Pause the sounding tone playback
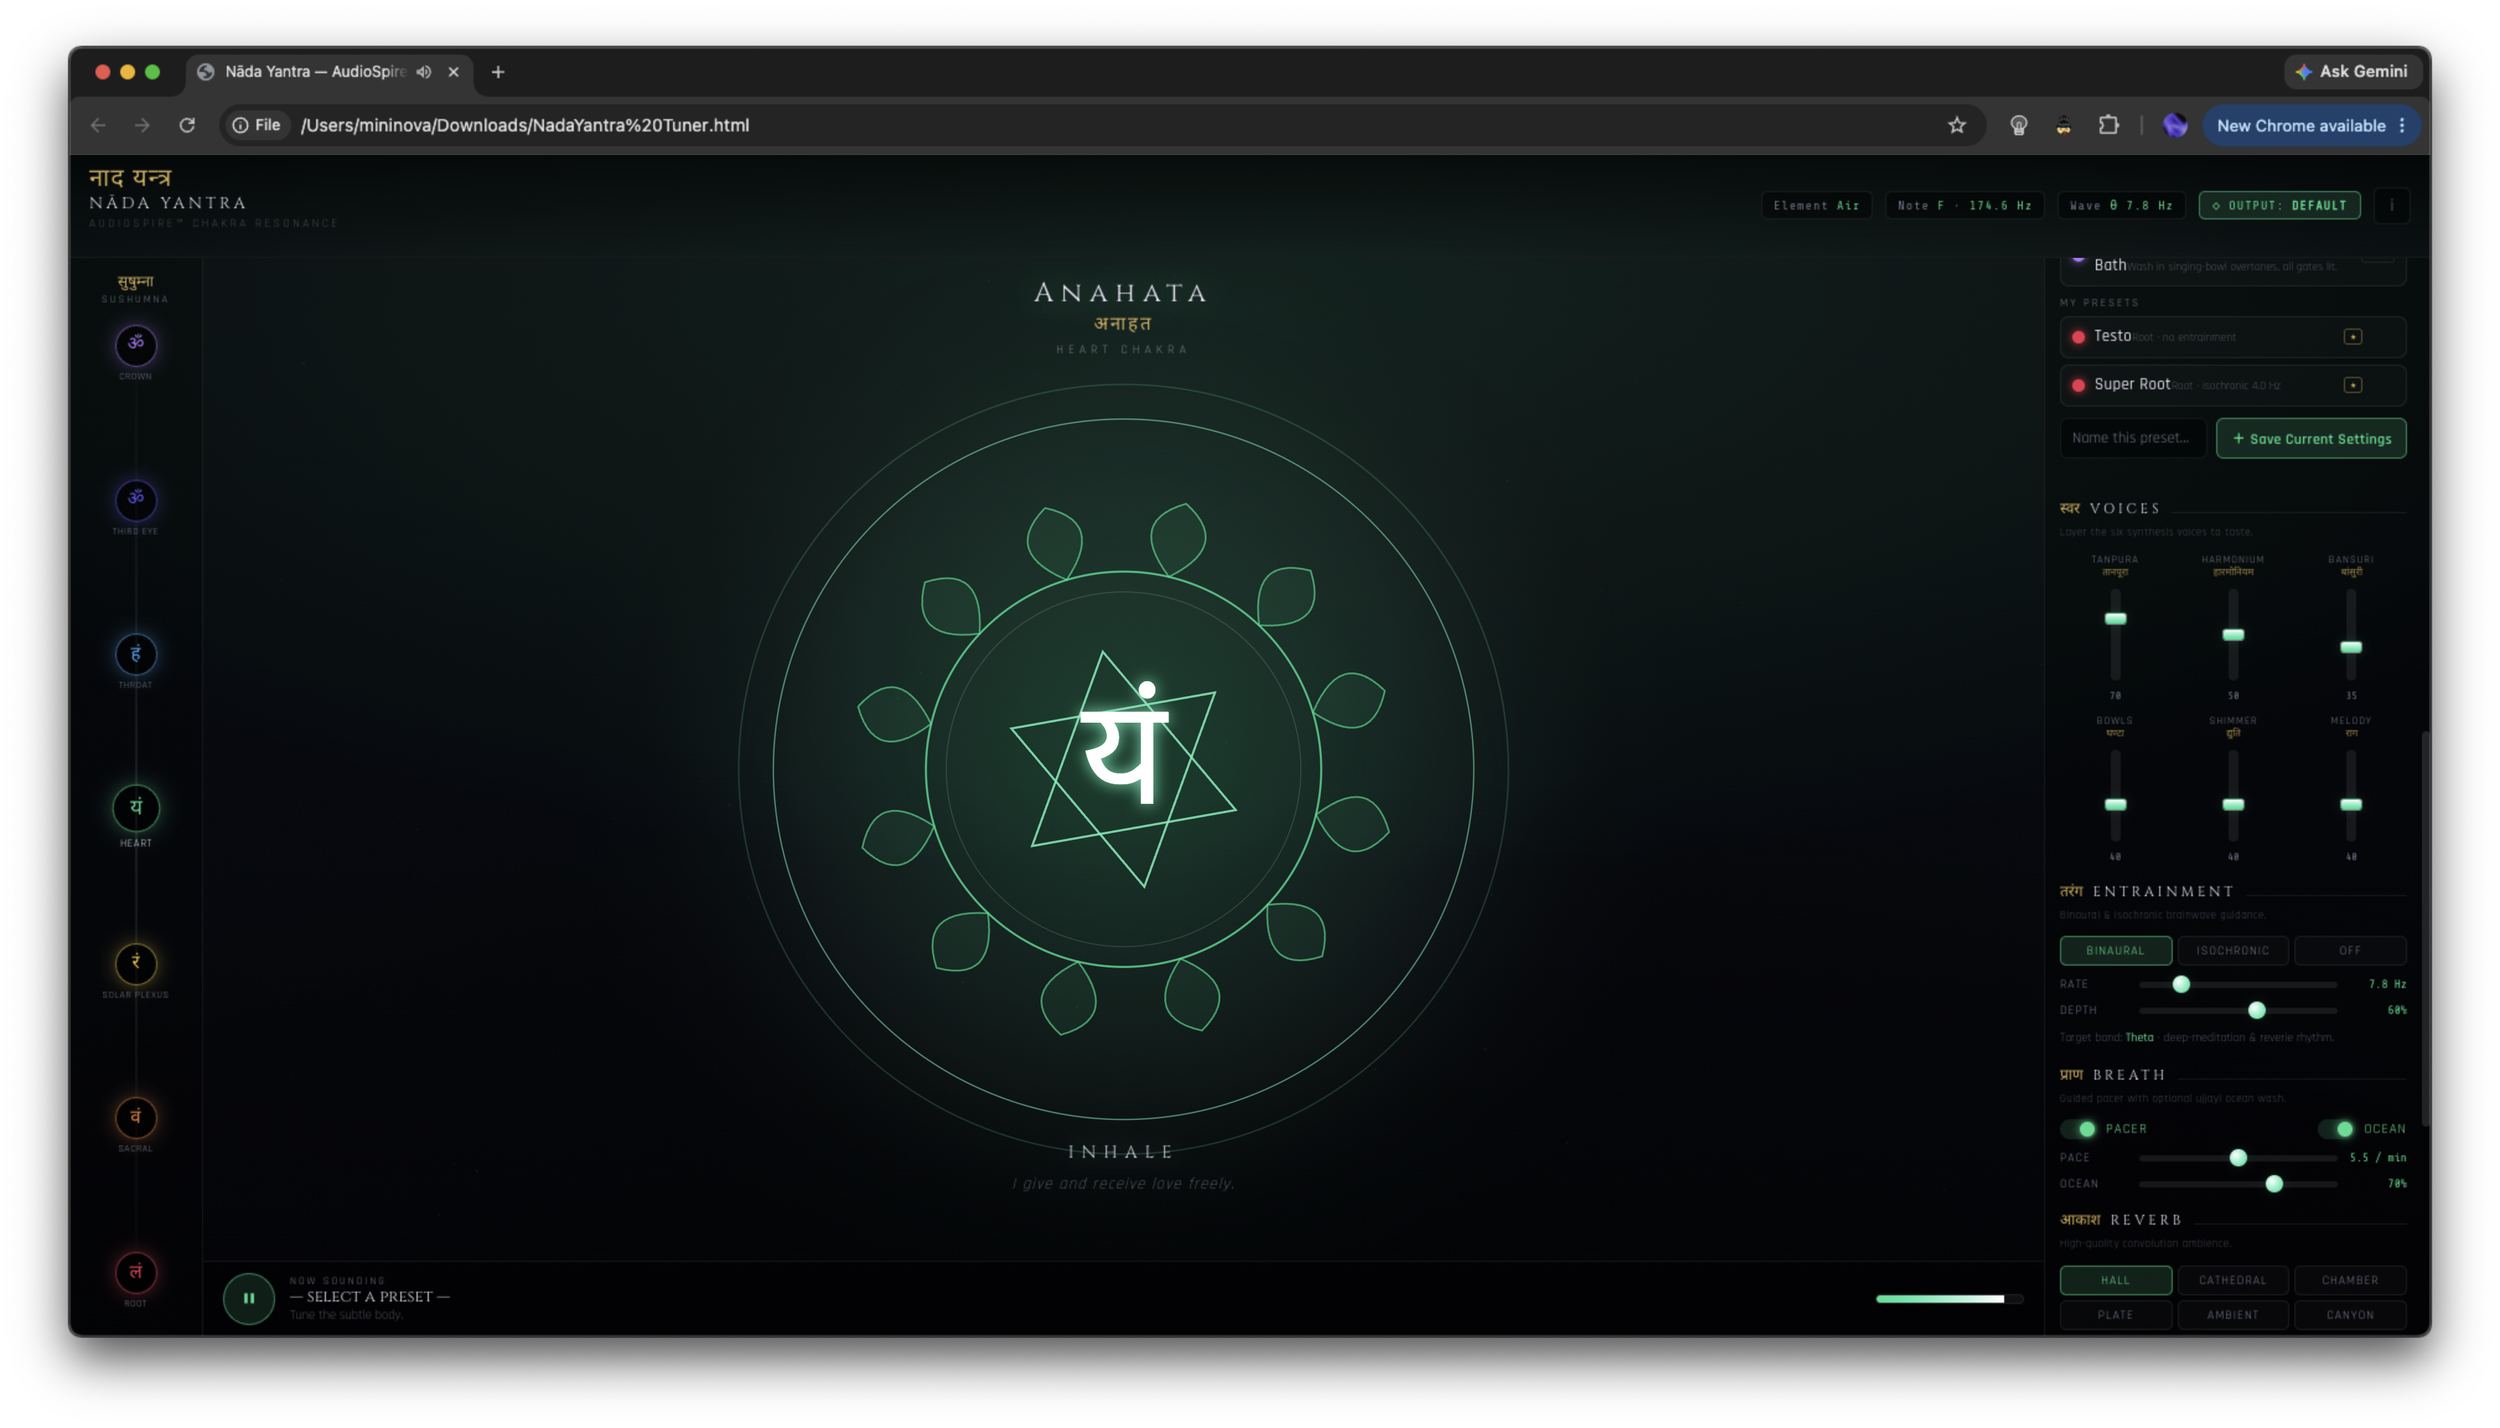Screen dimensions: 2500x1428 249,1298
